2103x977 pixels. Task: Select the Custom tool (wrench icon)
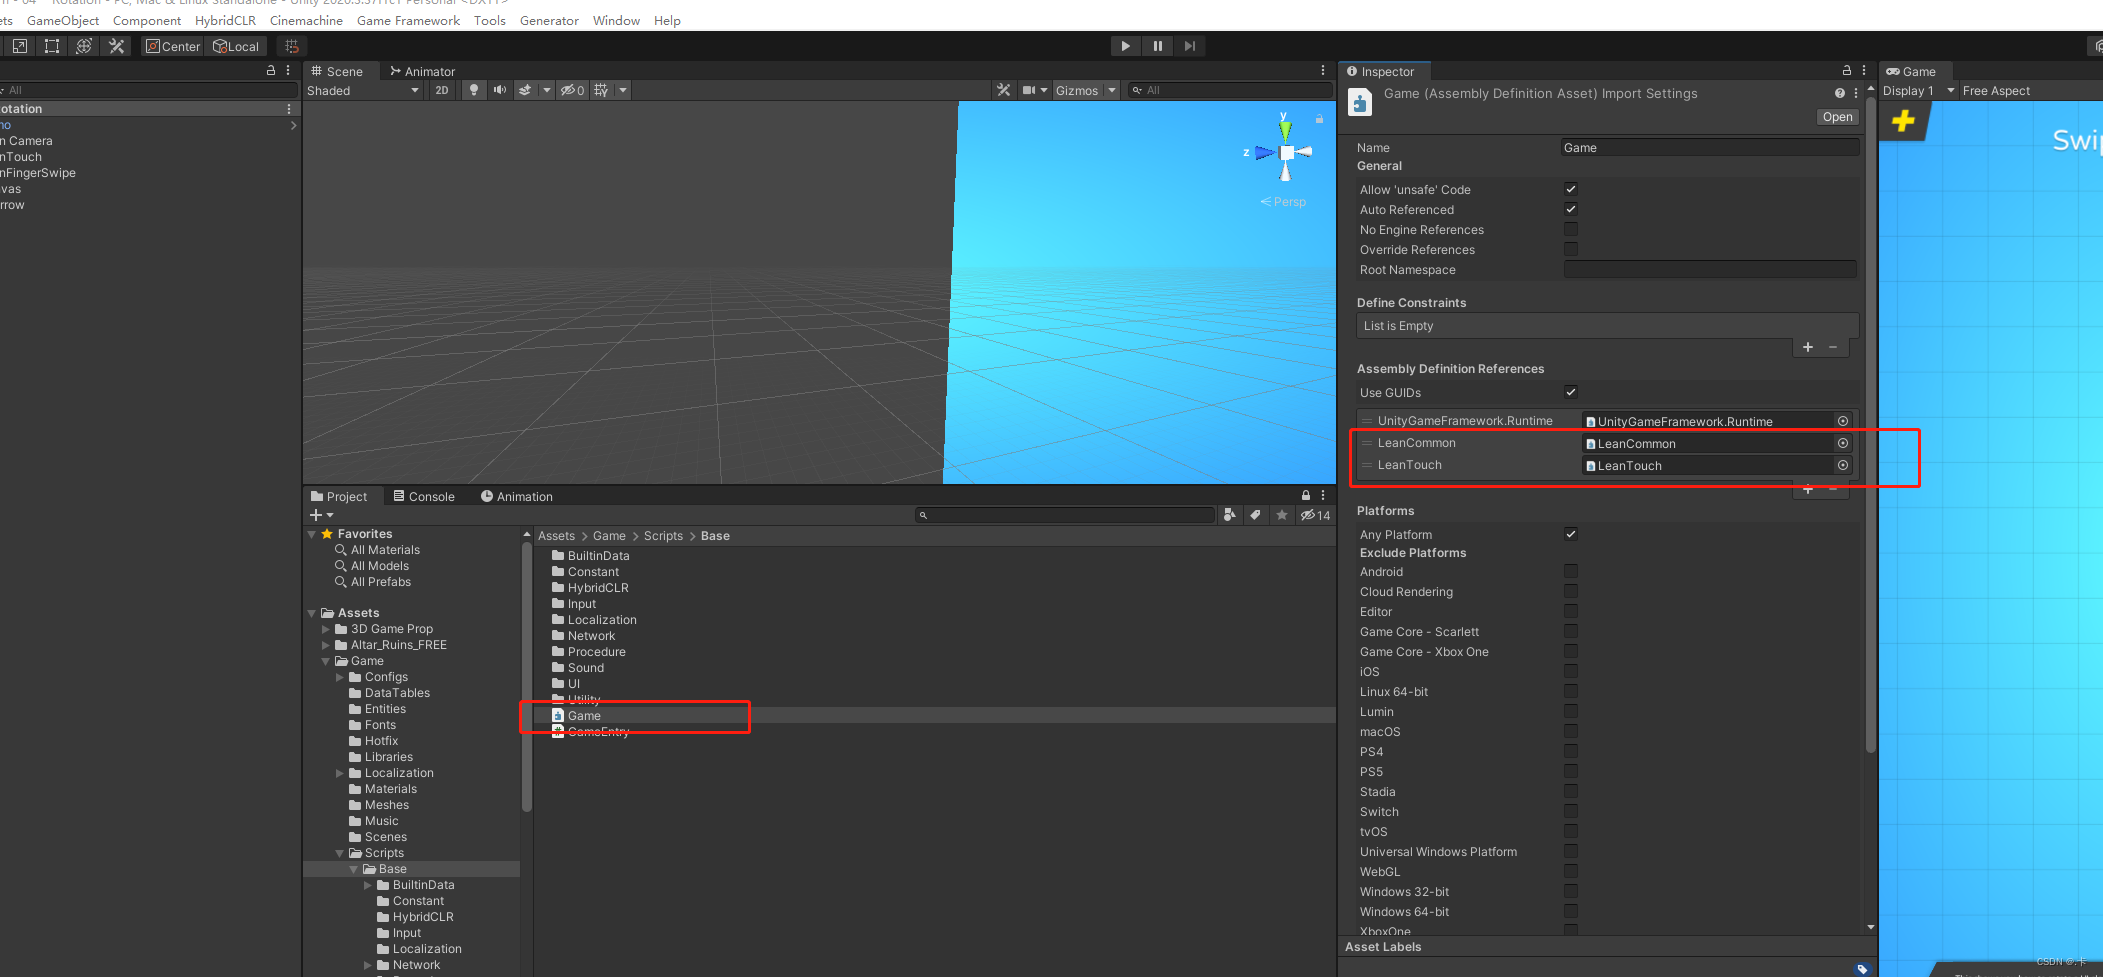[116, 45]
